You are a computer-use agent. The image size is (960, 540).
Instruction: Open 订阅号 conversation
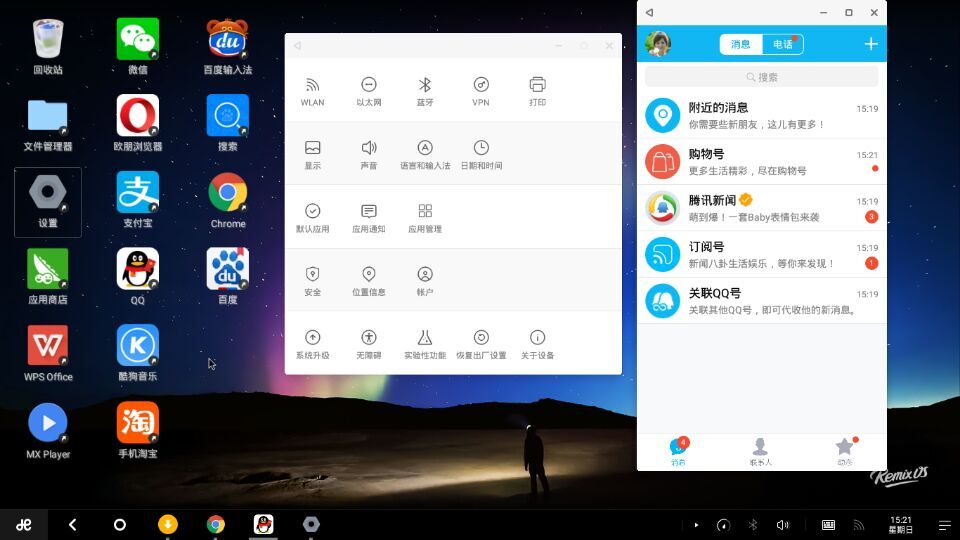pos(762,255)
